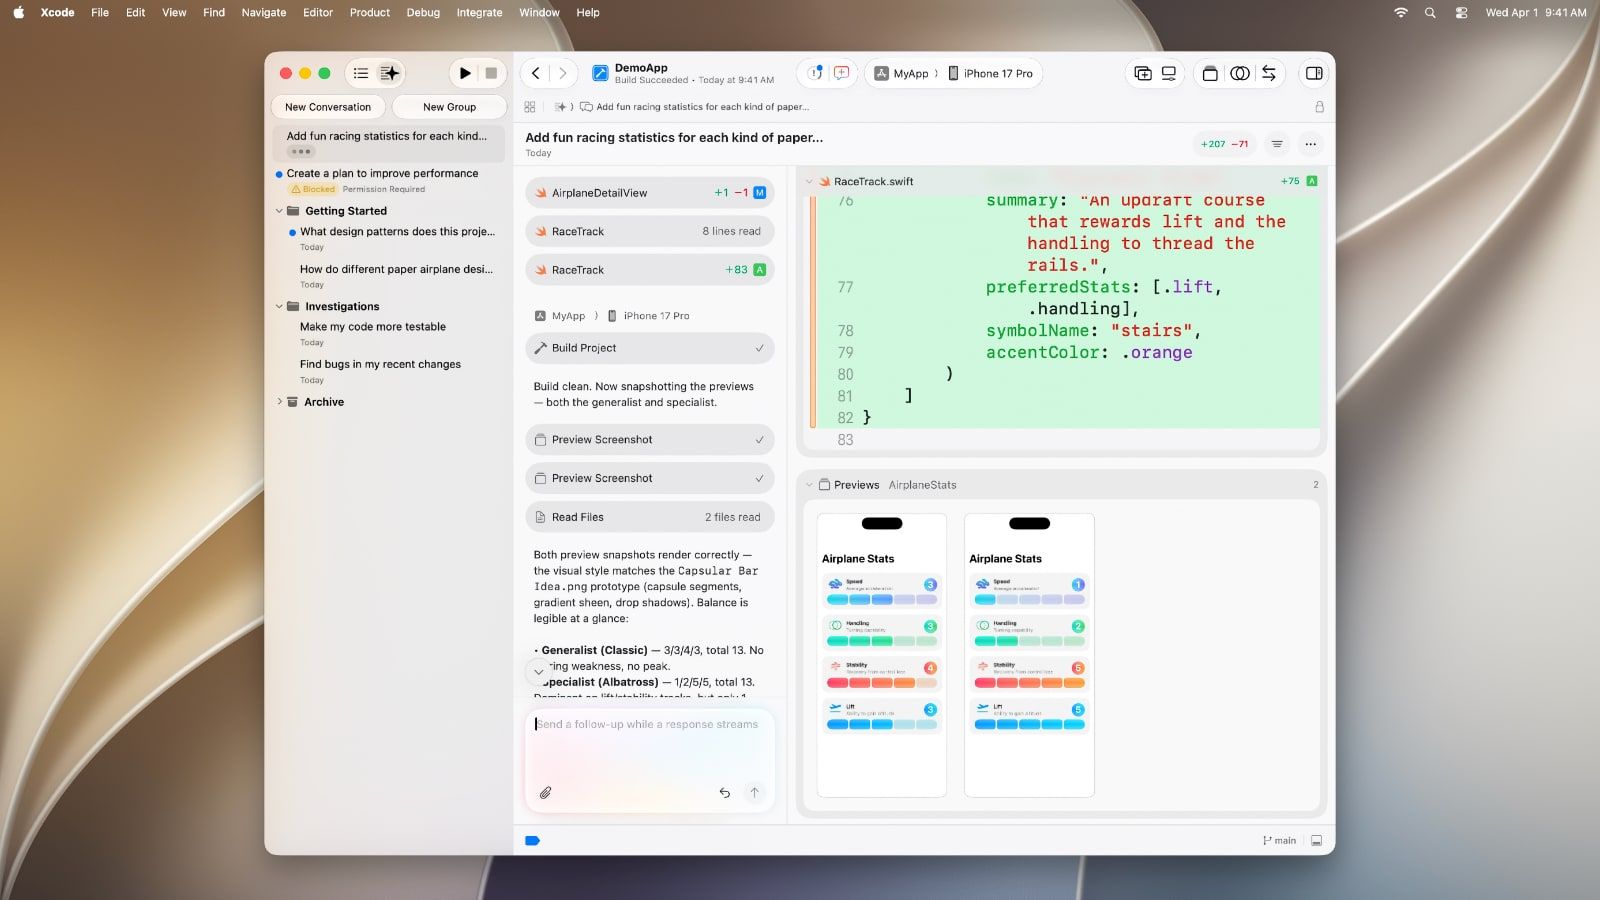Open the RaceTrack 8 lines read card
Screen dimensions: 1600x900
[x=650, y=231]
